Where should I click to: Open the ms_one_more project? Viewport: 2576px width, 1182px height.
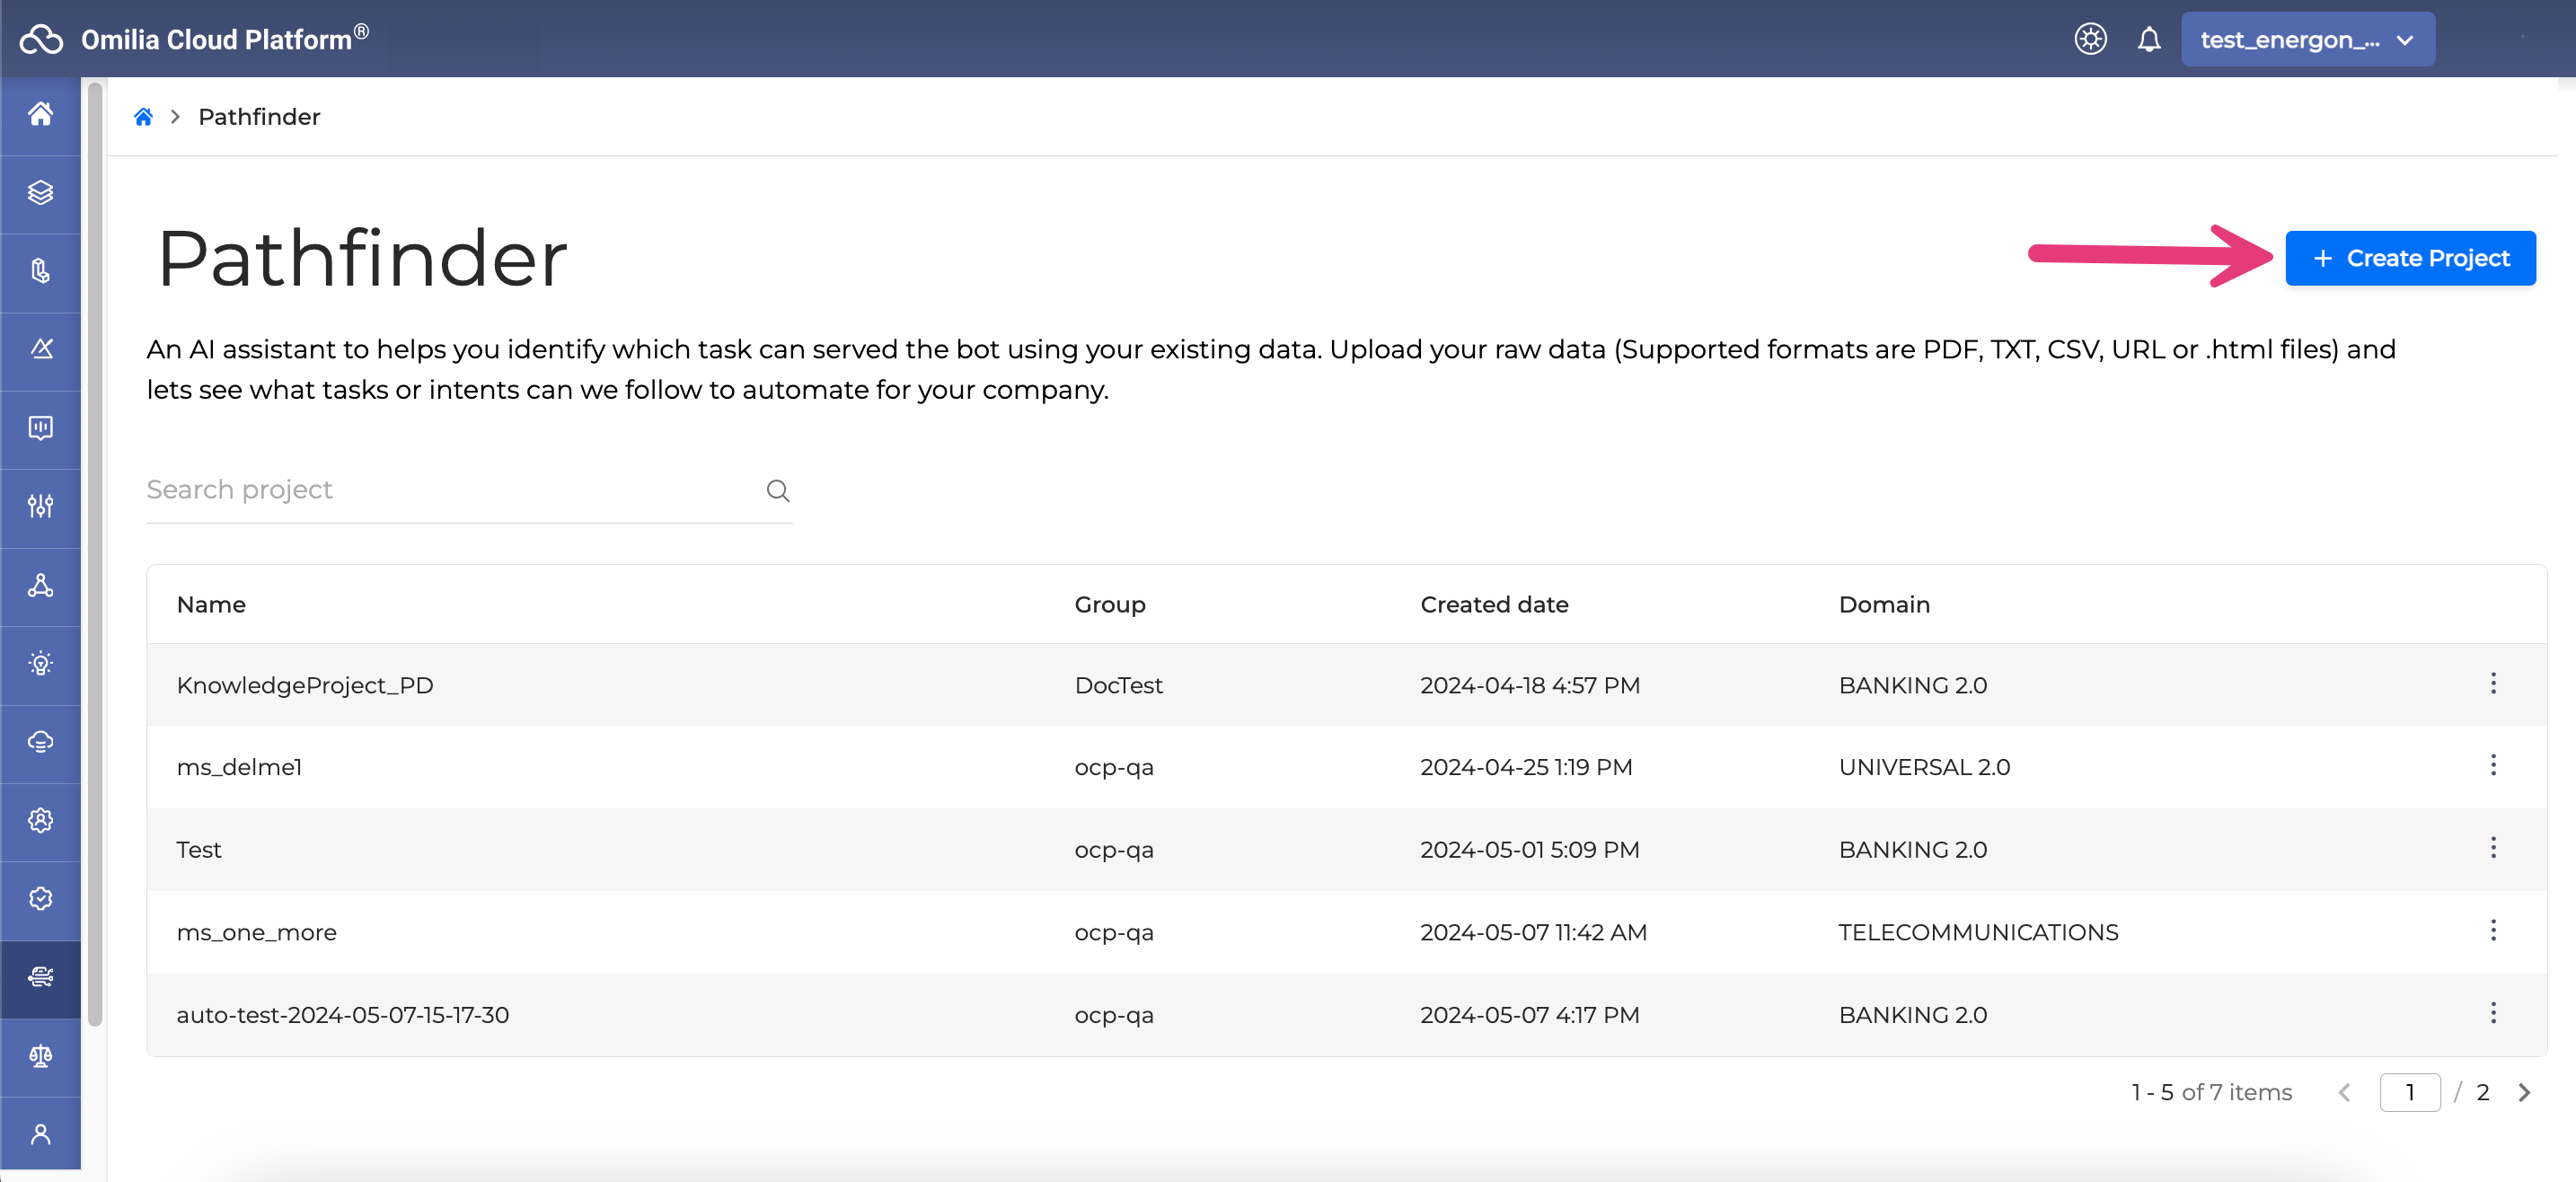[x=257, y=933]
